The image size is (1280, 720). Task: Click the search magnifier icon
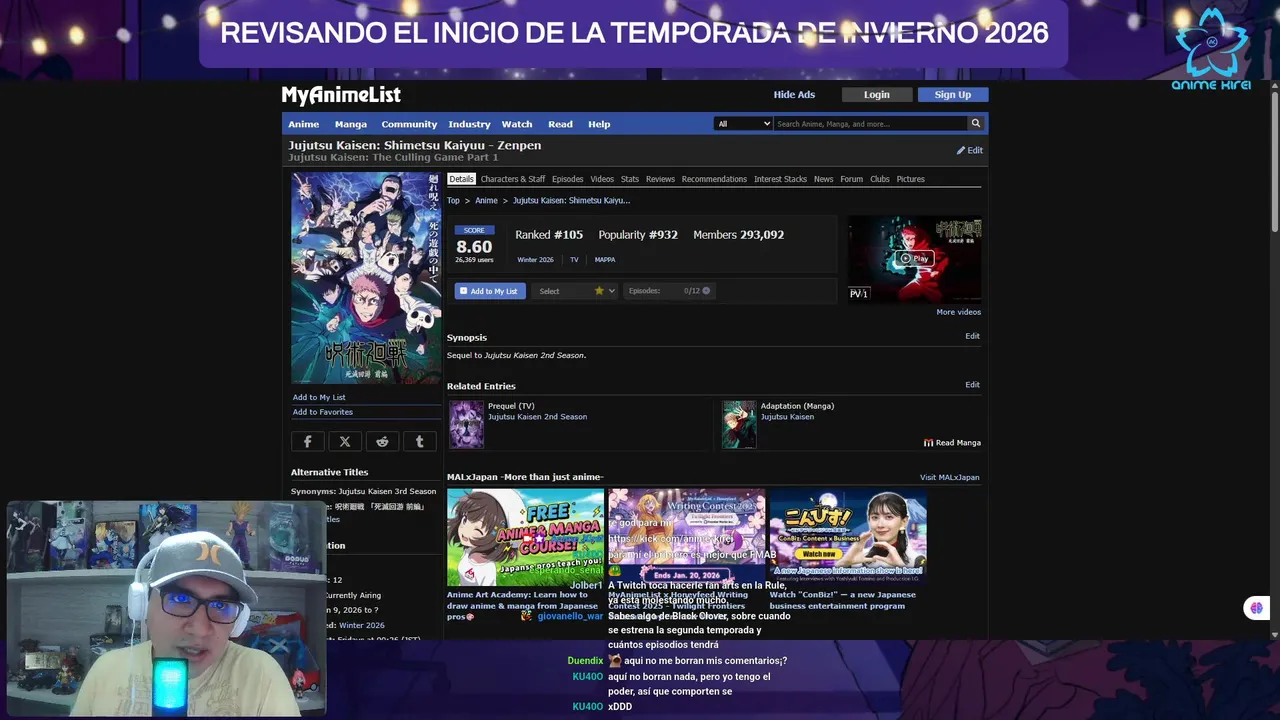(x=975, y=124)
